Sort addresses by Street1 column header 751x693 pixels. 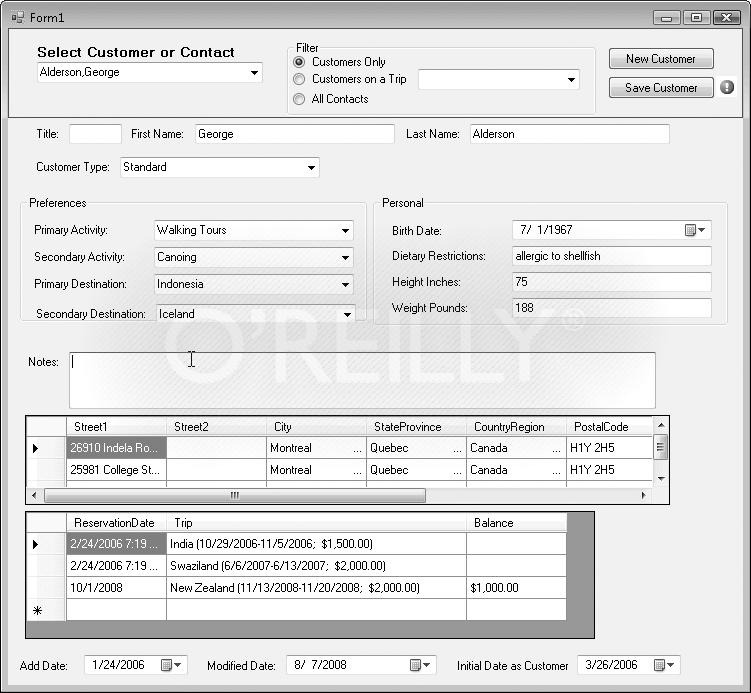pyautogui.click(x=116, y=427)
